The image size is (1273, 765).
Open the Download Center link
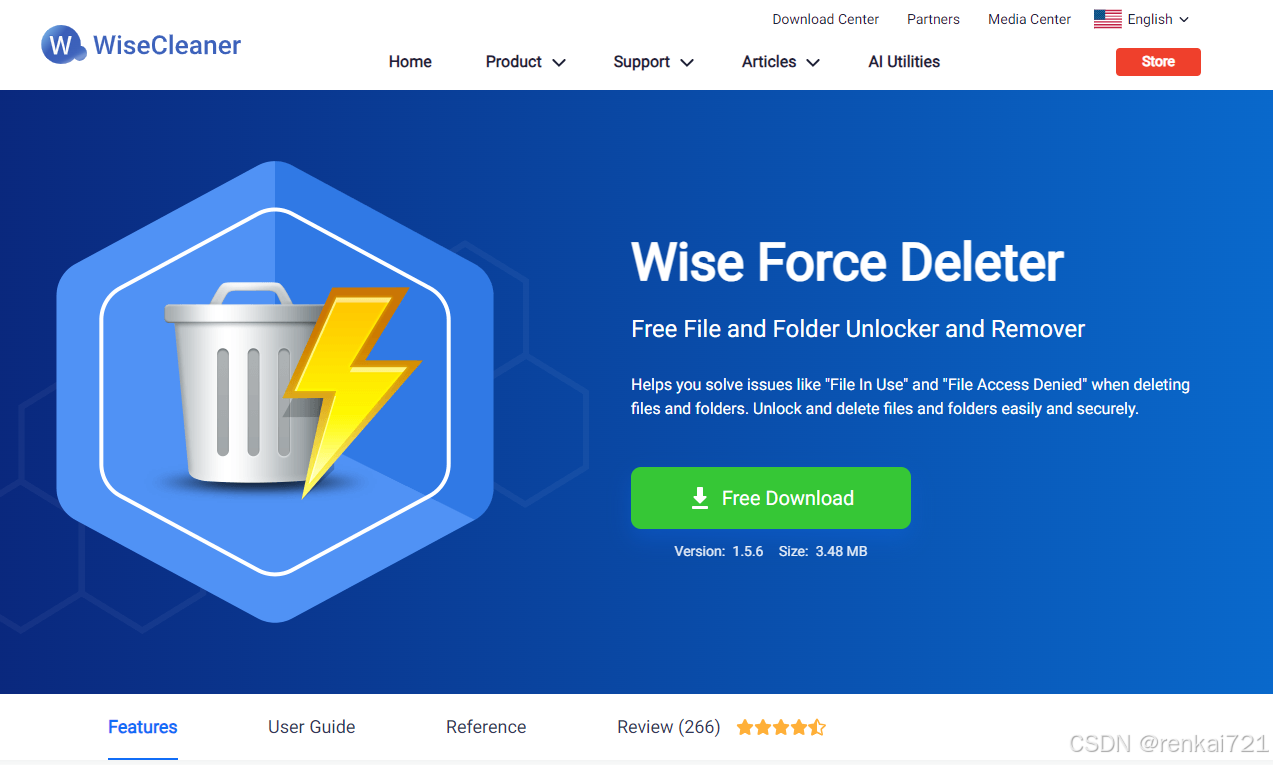coord(825,19)
